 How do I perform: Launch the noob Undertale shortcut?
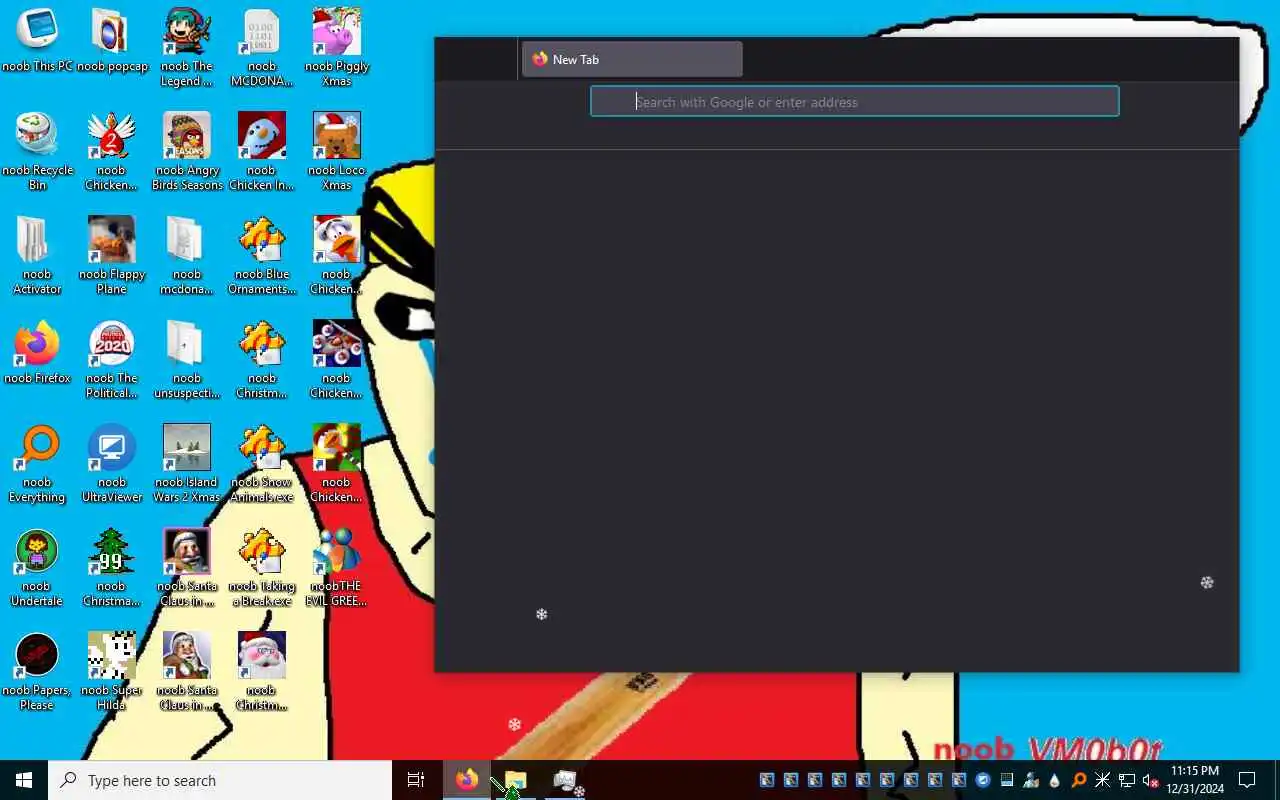pos(37,568)
